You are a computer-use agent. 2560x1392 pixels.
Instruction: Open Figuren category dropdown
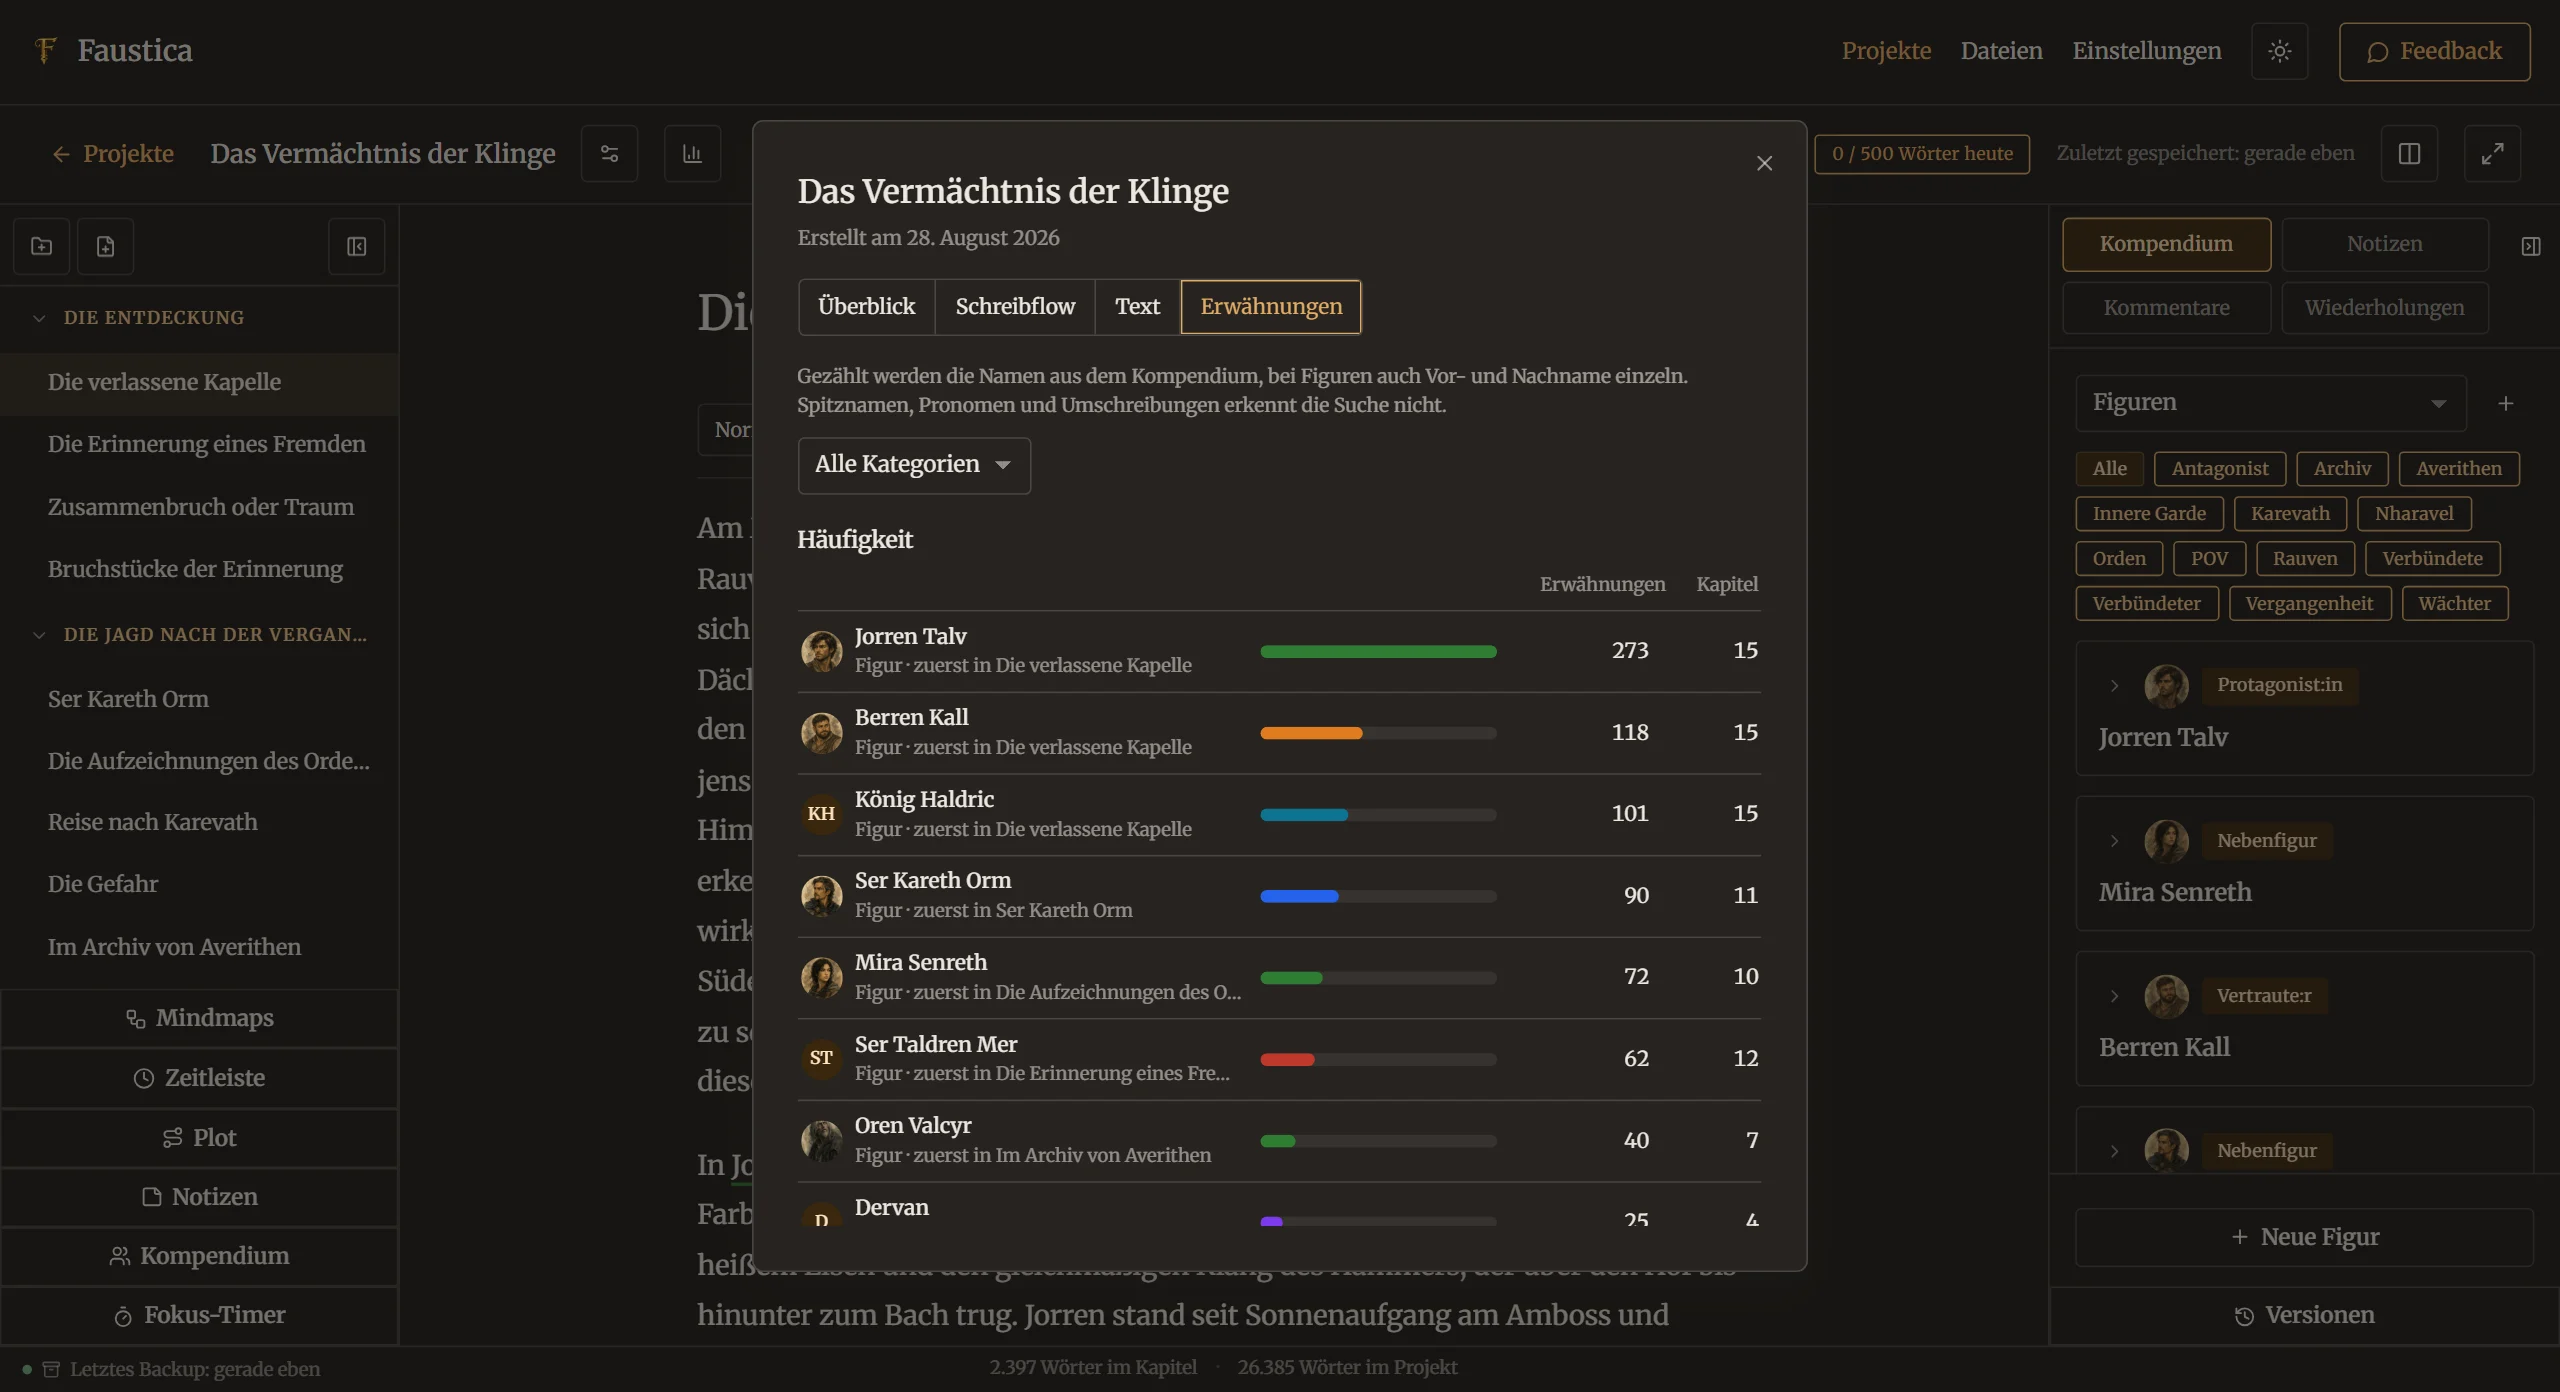(x=2270, y=403)
